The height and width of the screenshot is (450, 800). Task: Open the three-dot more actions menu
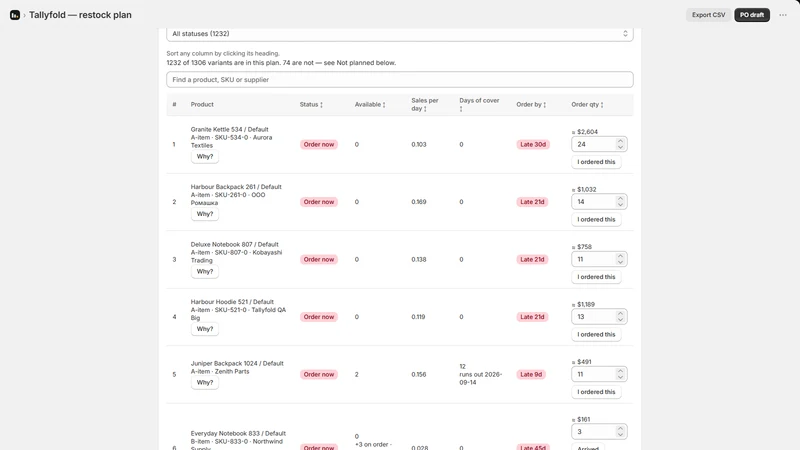783,15
